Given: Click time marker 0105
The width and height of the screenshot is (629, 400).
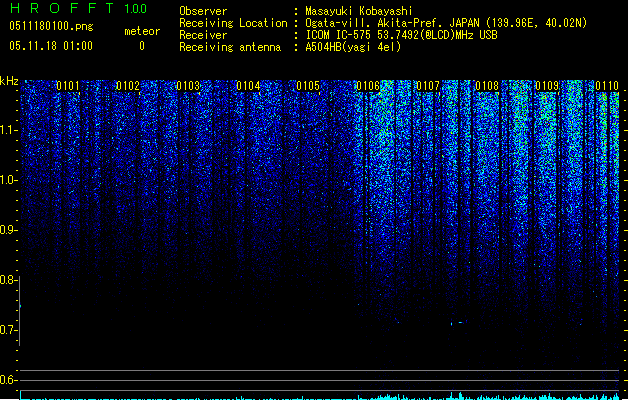Looking at the screenshot, I should click(308, 86).
